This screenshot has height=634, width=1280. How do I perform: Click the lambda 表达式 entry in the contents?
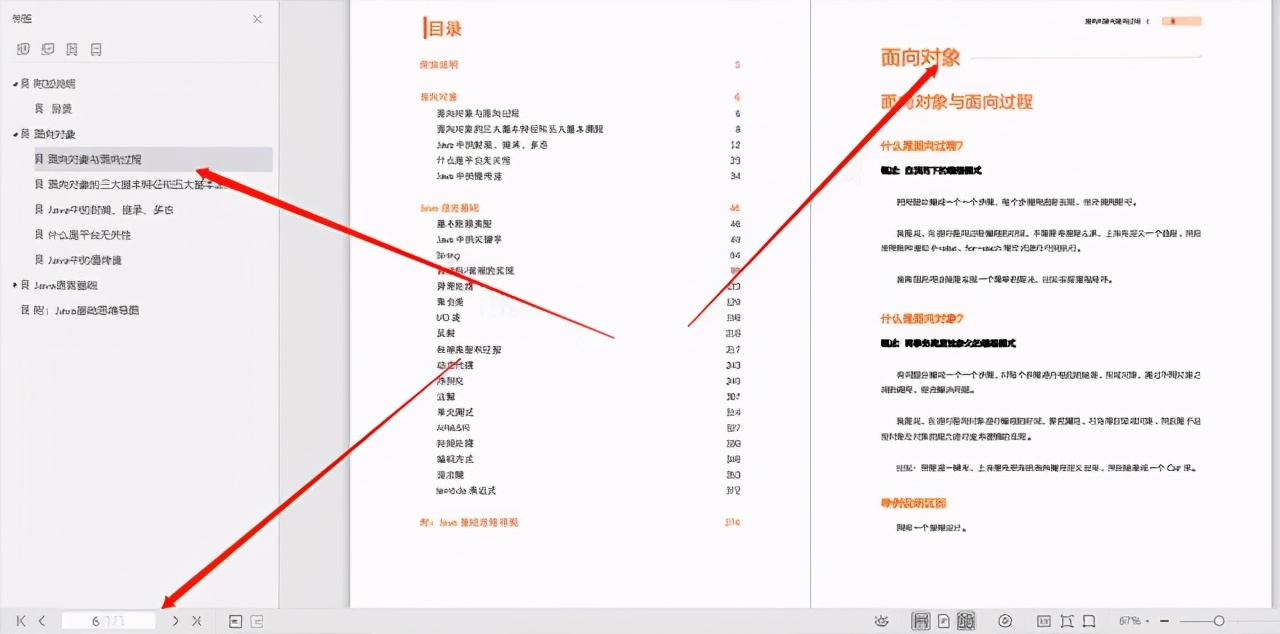pos(466,491)
